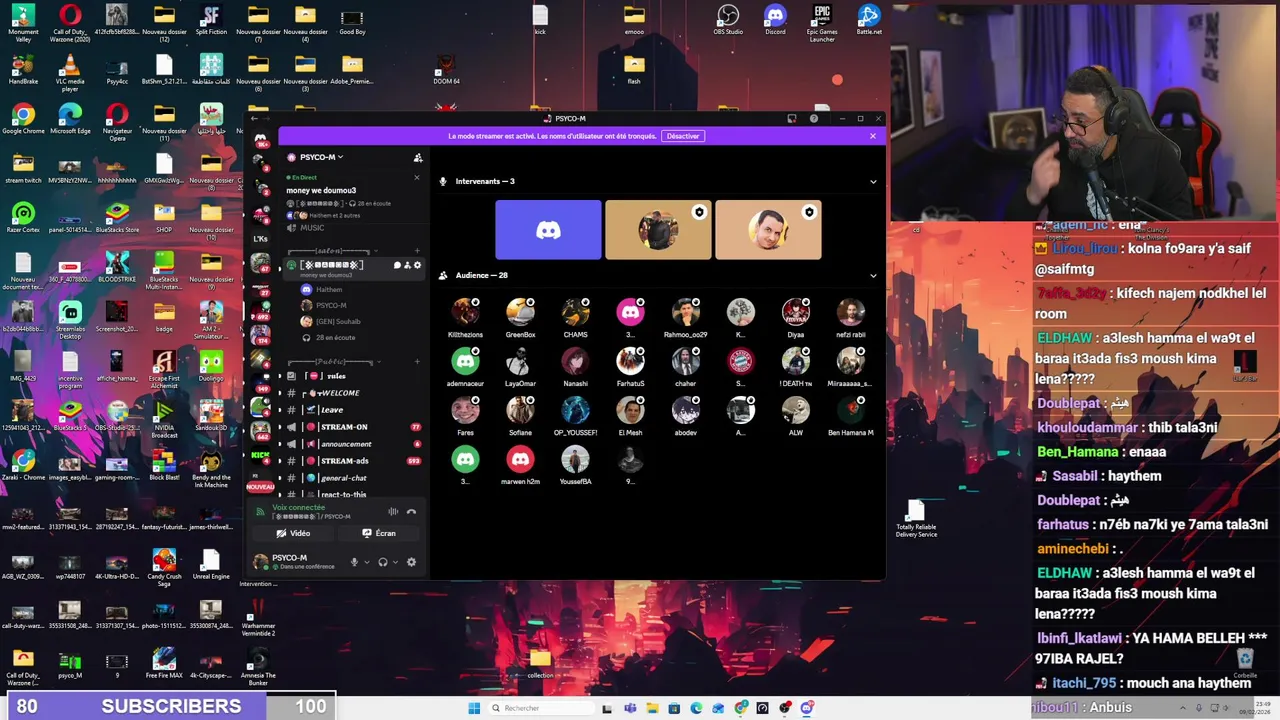Click the invite people icon beside PSYCO-M

tap(418, 158)
